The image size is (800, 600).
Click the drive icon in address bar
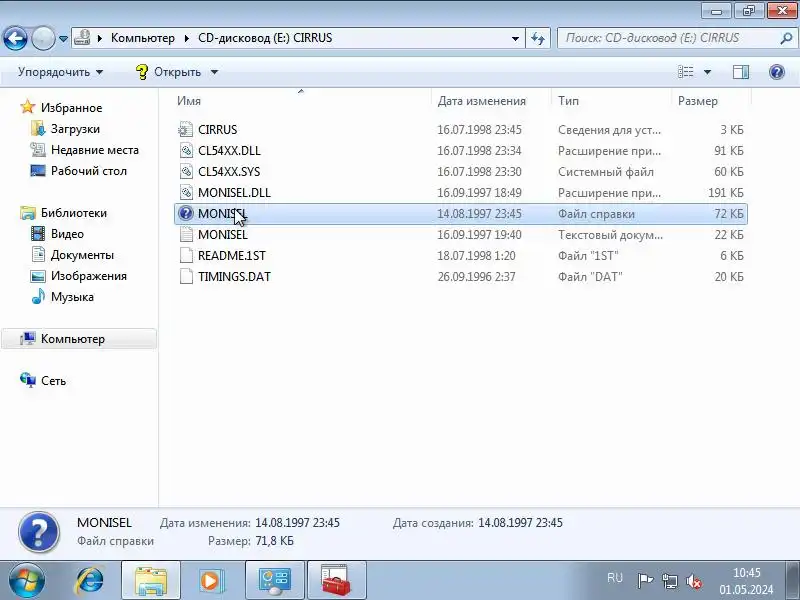[82, 38]
